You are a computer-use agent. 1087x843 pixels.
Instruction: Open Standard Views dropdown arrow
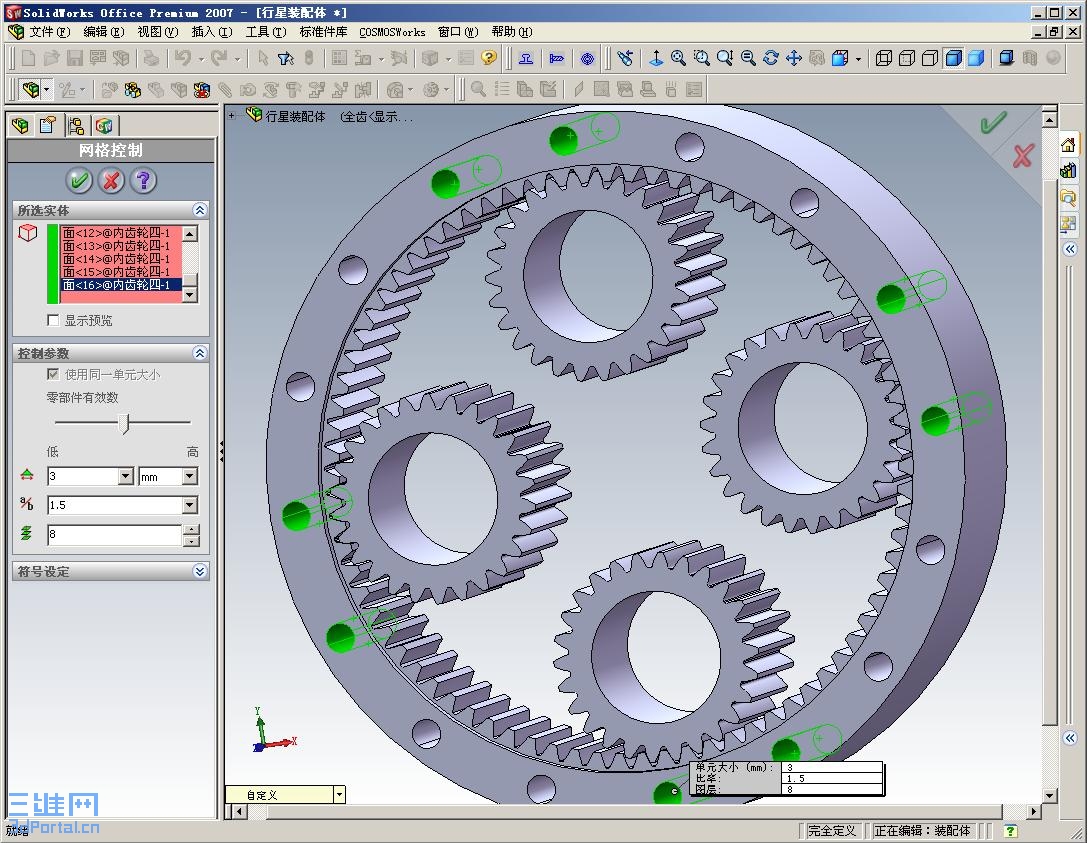point(858,59)
